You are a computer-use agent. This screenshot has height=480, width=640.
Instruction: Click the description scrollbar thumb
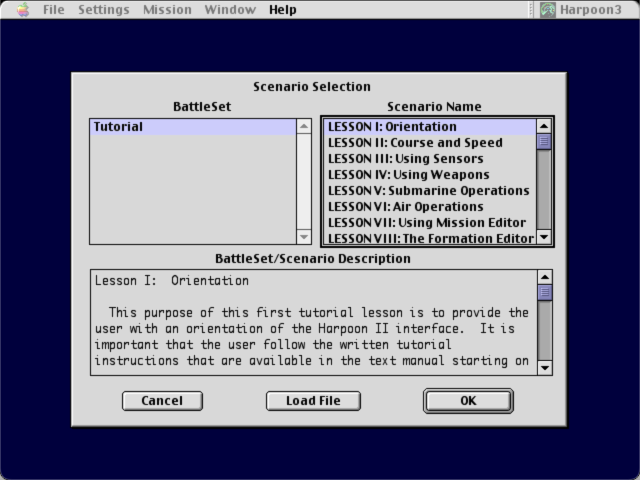545,292
